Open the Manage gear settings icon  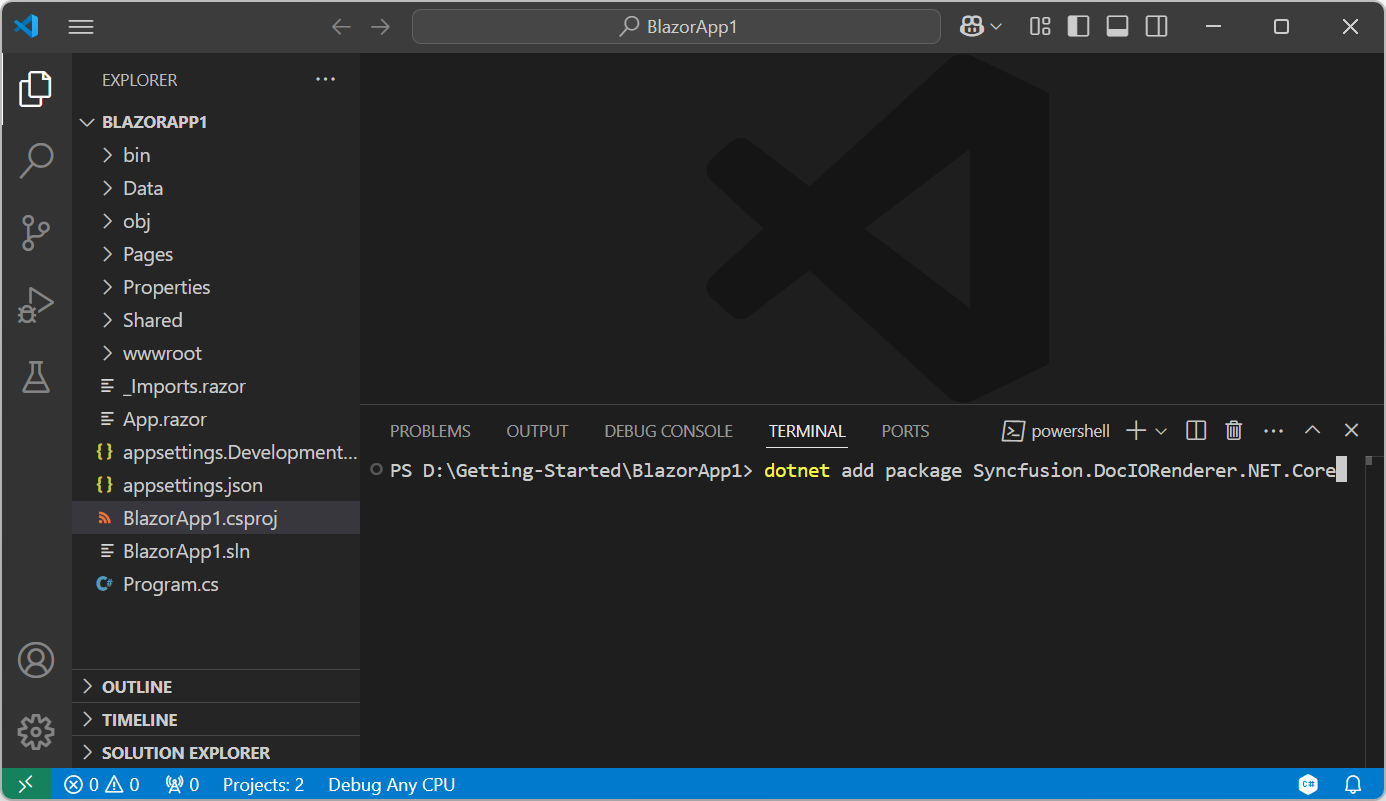click(x=36, y=732)
